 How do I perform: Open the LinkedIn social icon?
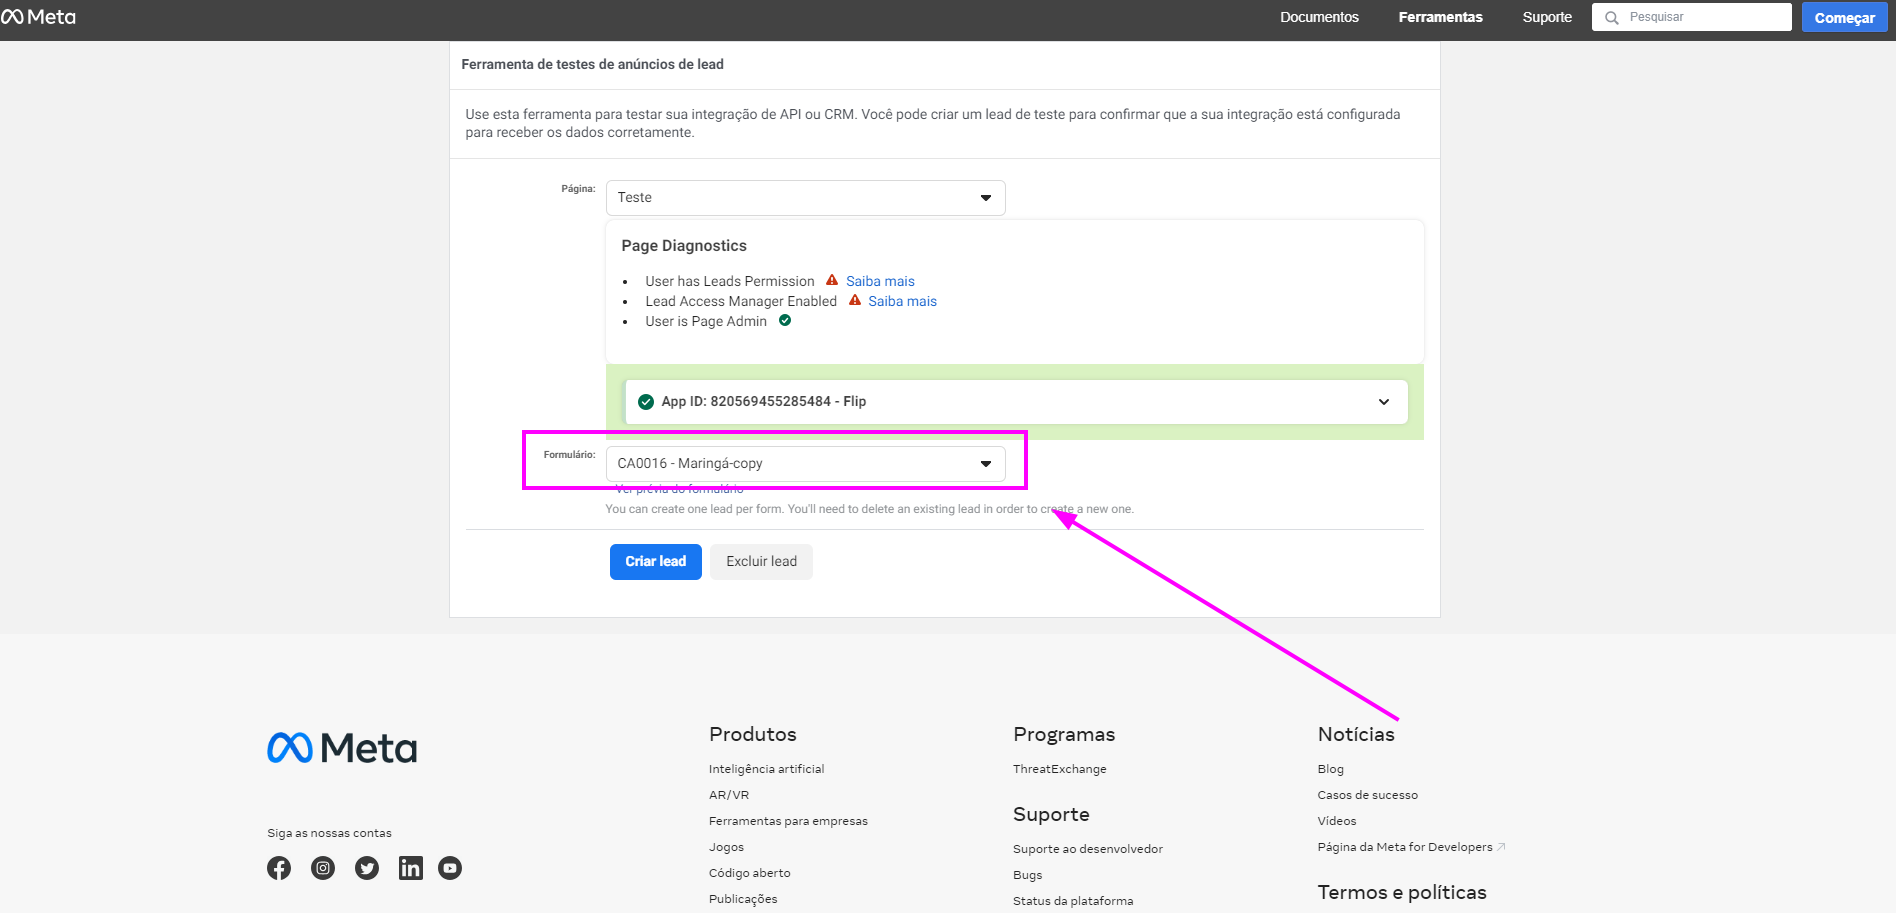click(x=411, y=868)
